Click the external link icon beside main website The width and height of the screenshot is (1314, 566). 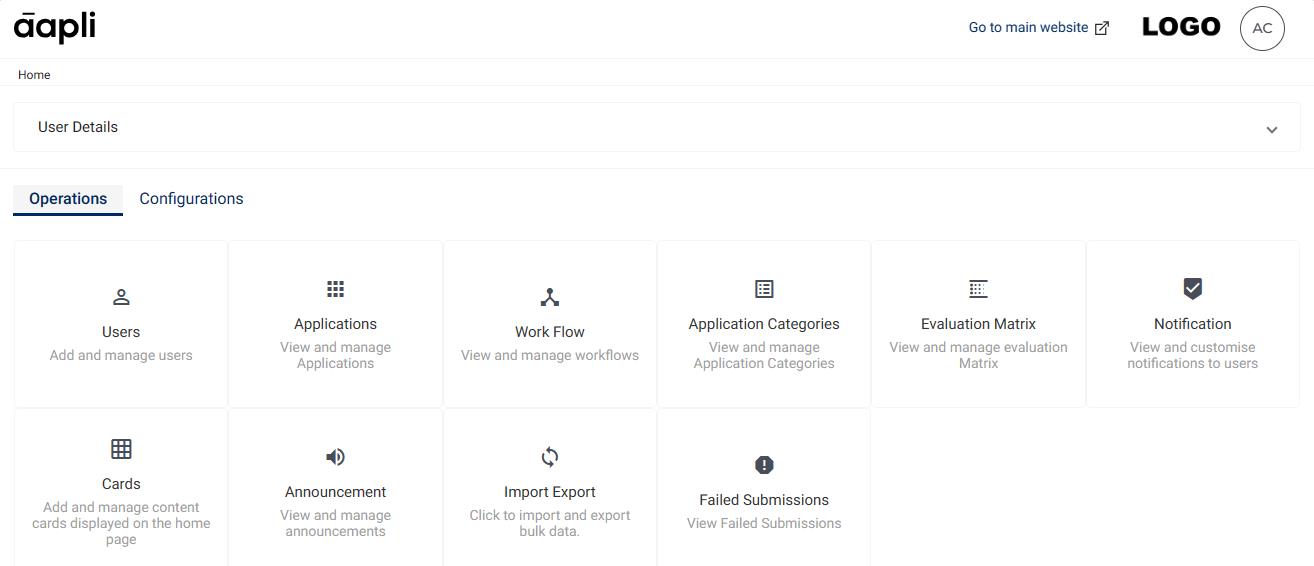[x=1102, y=28]
